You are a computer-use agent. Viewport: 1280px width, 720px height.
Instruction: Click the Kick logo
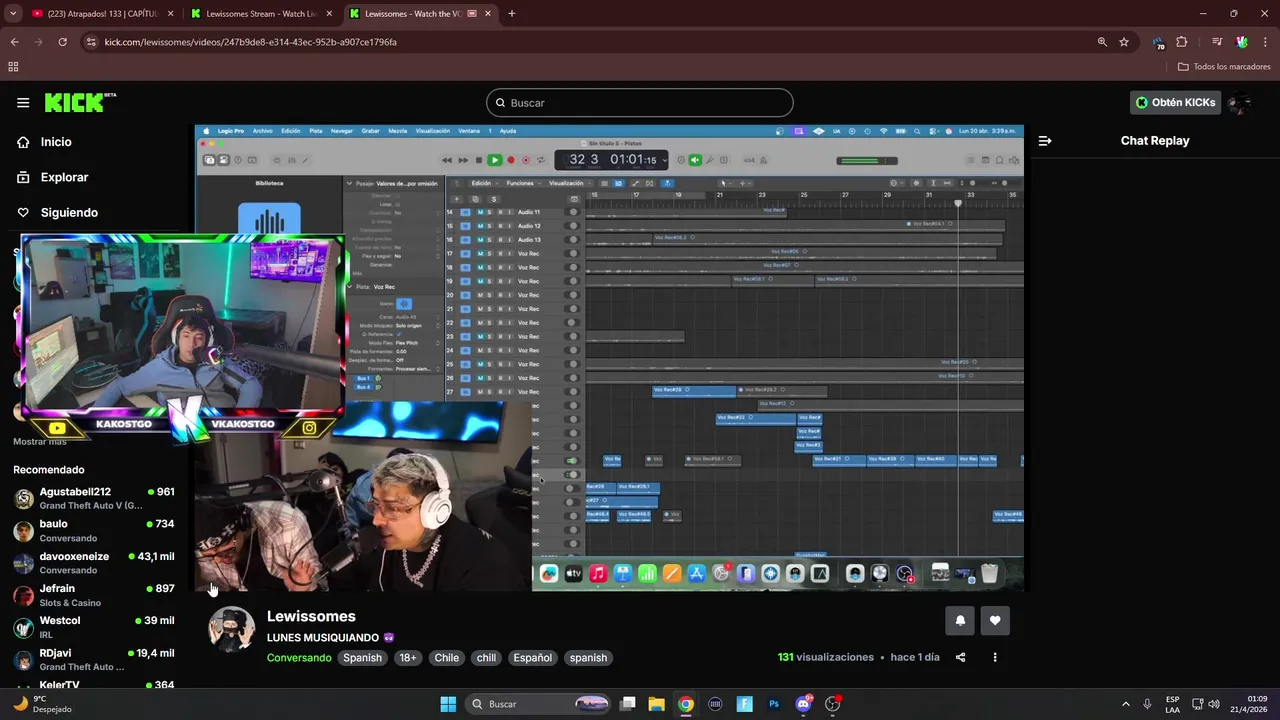pyautogui.click(x=80, y=102)
